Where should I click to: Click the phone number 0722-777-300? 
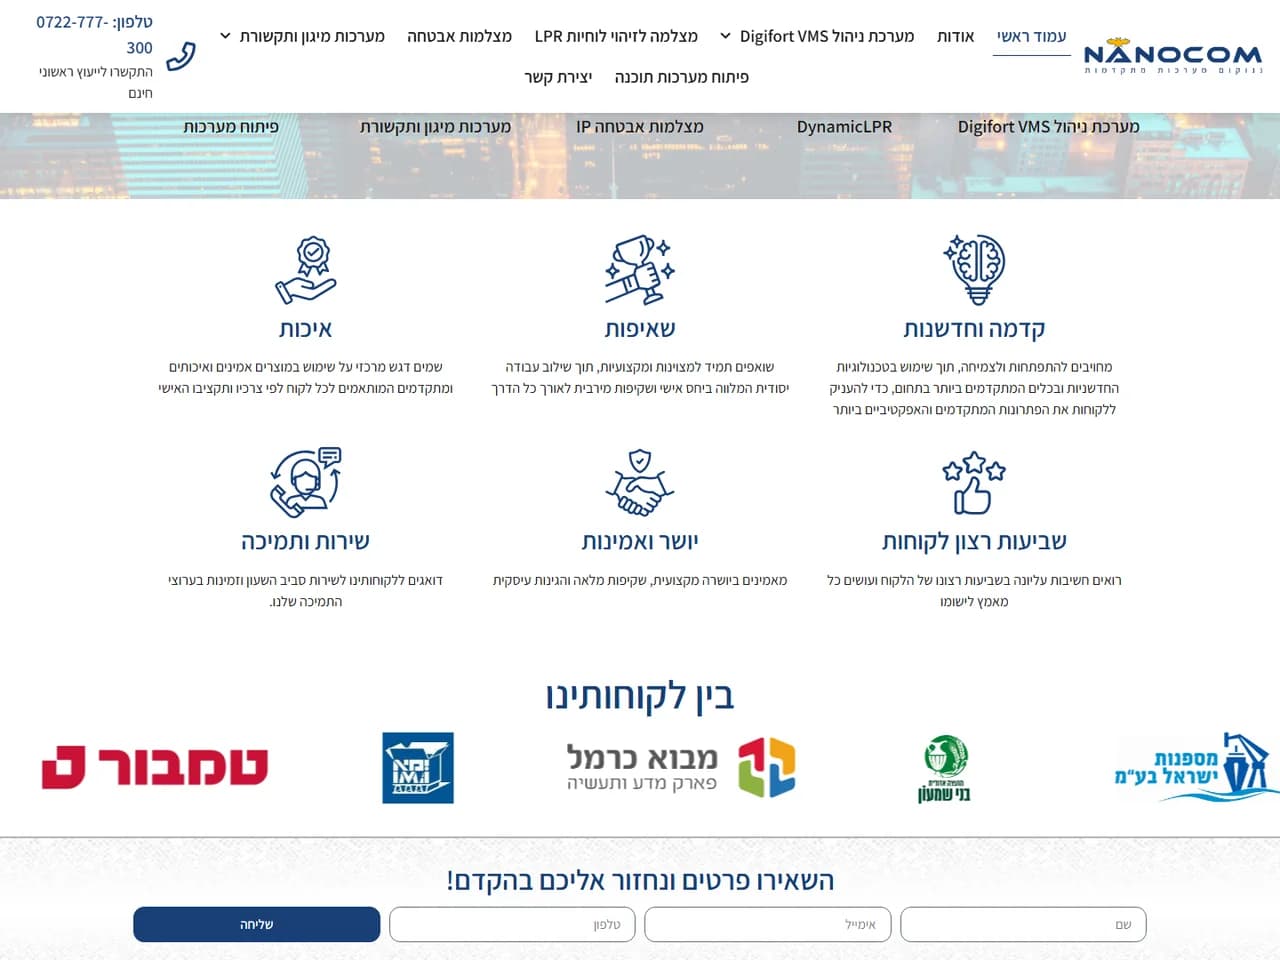point(96,35)
